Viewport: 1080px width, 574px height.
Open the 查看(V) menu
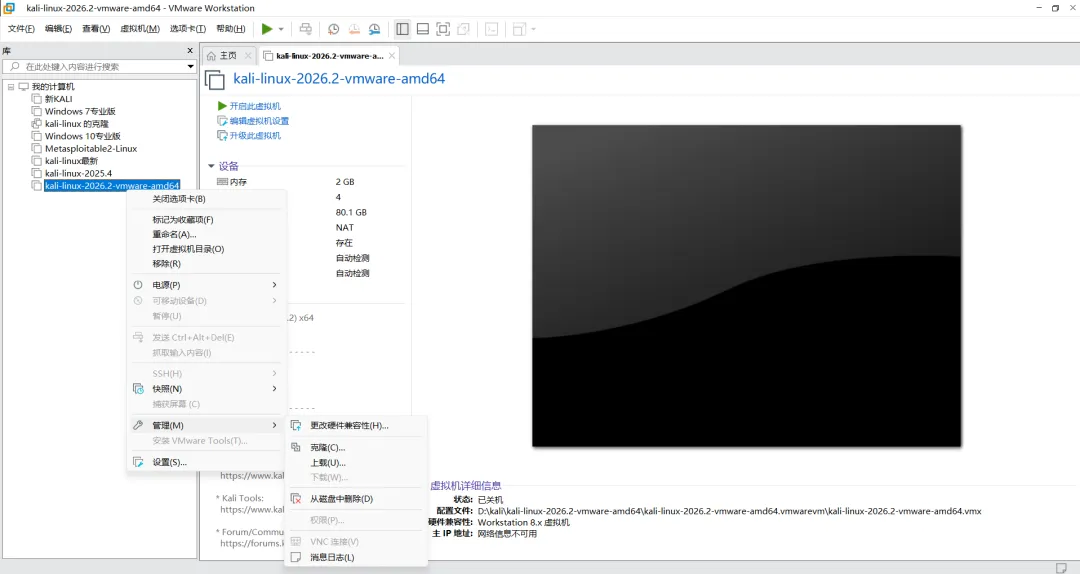click(x=96, y=29)
